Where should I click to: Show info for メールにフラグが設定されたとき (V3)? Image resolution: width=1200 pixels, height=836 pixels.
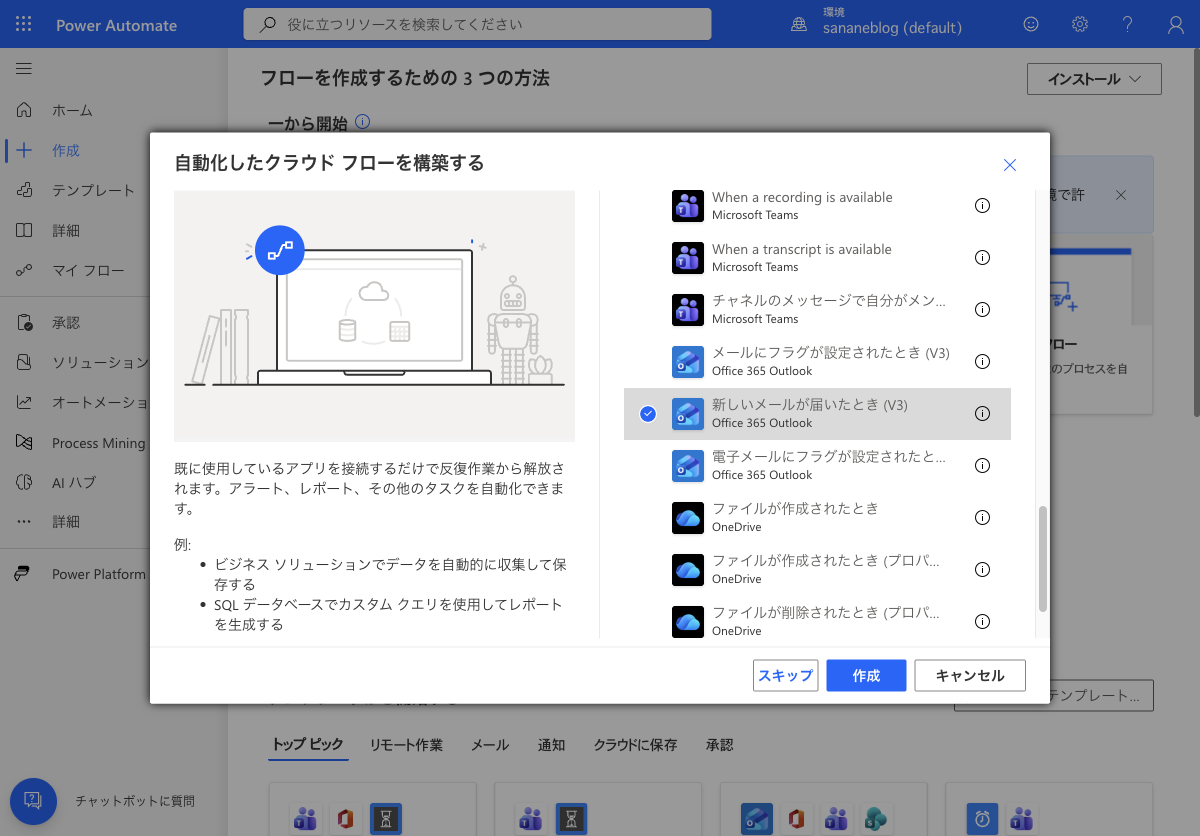tap(982, 361)
